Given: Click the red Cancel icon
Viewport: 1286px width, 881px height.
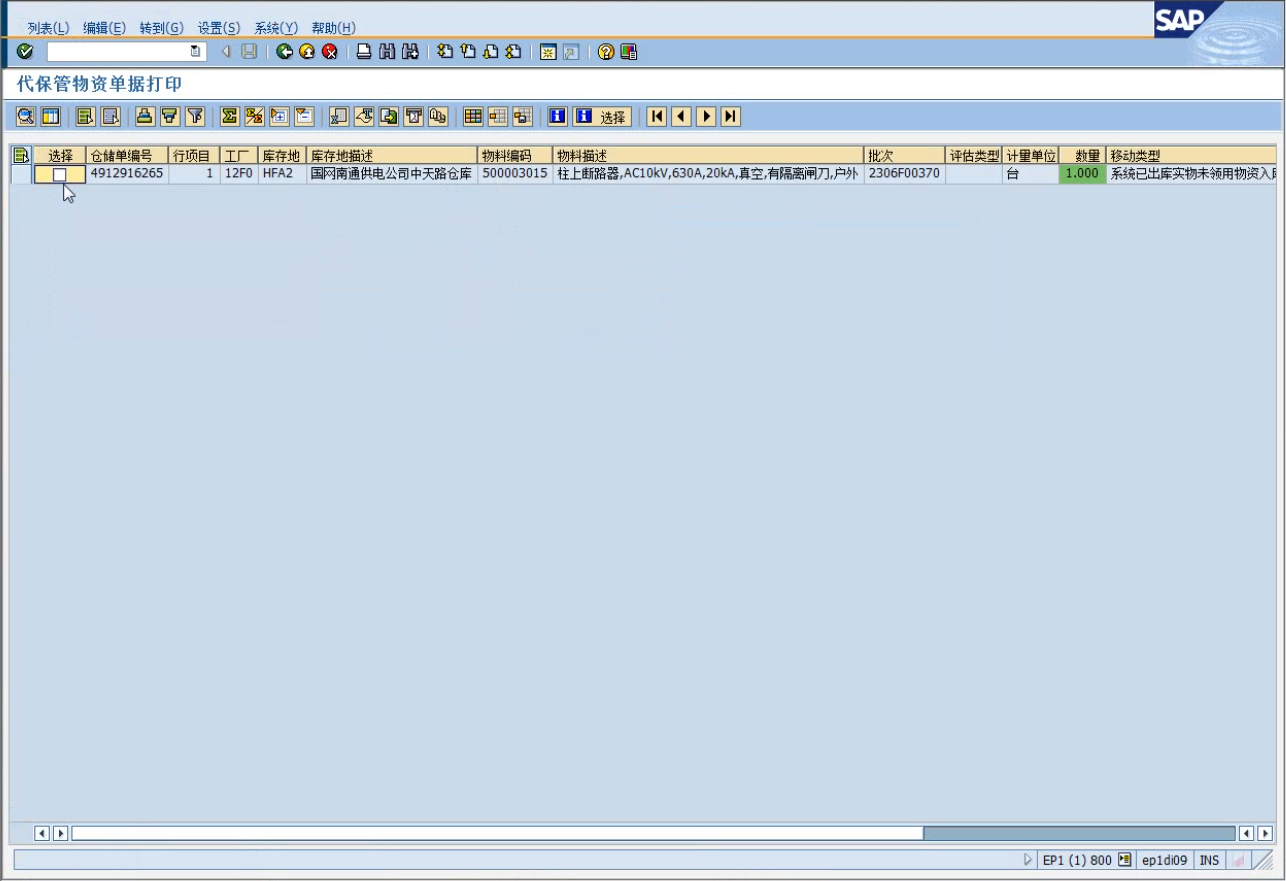Looking at the screenshot, I should pos(330,52).
